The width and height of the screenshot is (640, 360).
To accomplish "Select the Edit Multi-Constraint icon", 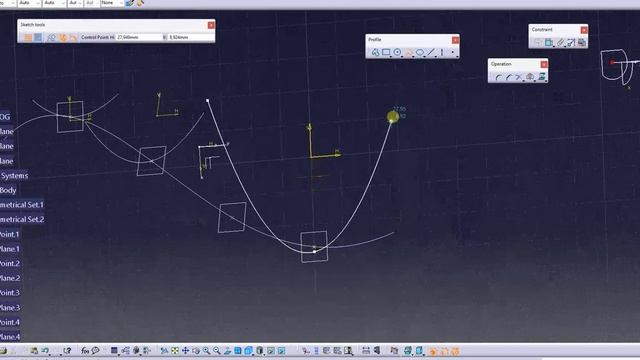I will (x=582, y=42).
